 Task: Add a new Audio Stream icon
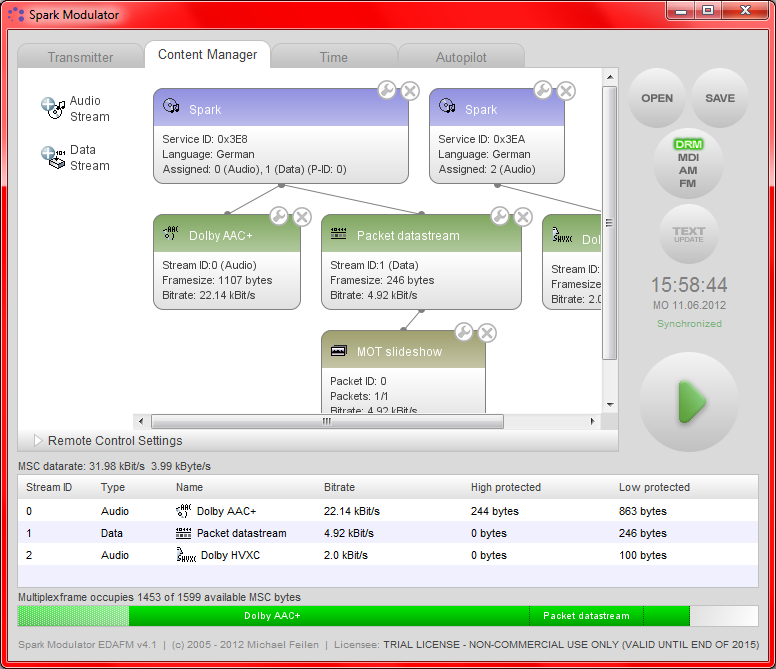[x=52, y=107]
